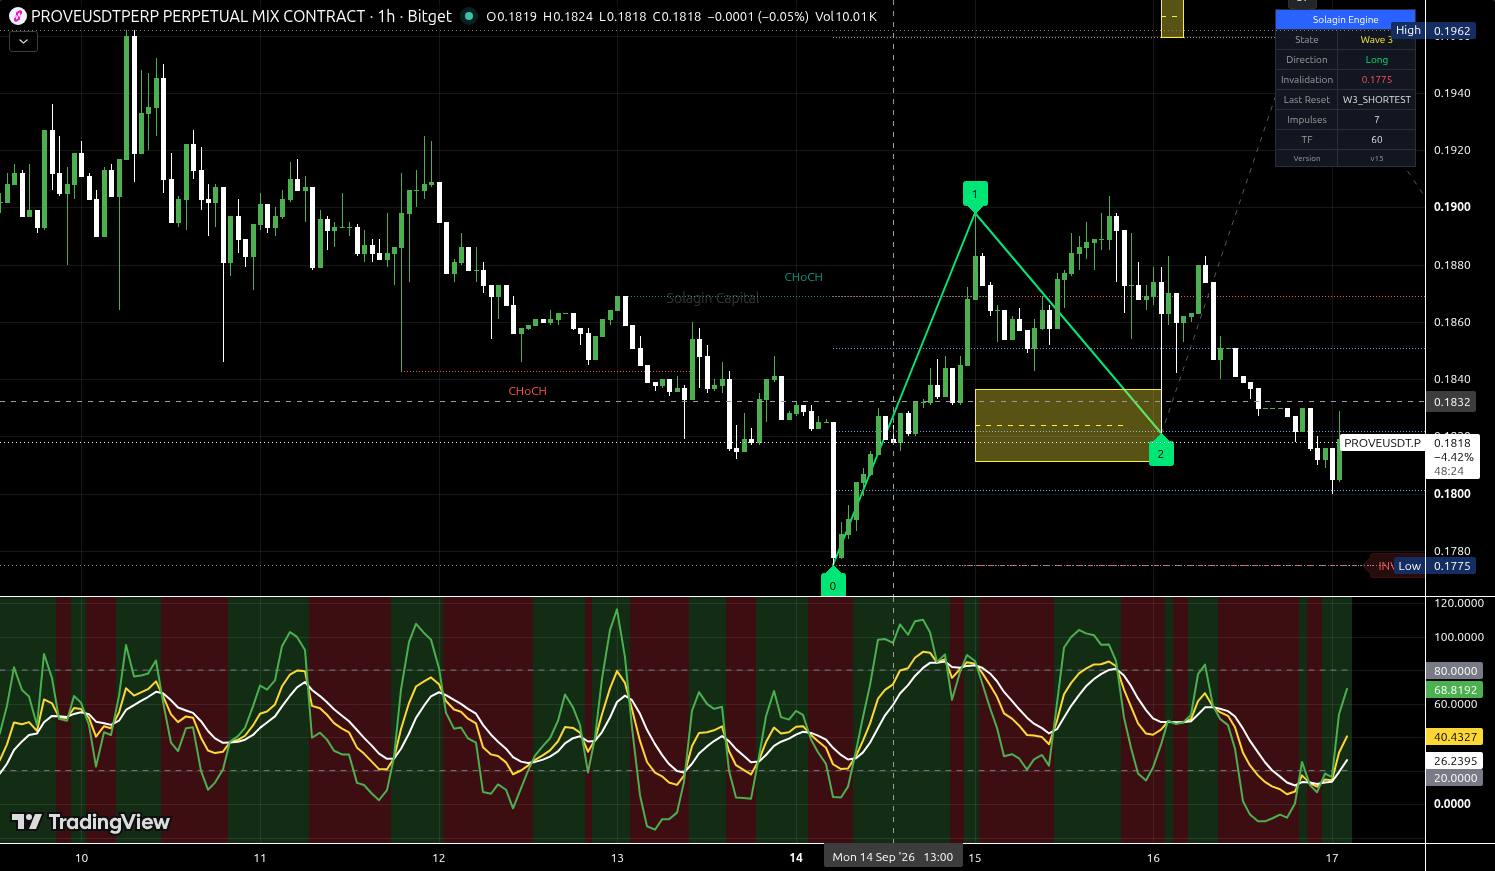Viewport: 1495px width, 871px height.
Task: Click the 26.2395 white indicator value label
Action: 1455,761
